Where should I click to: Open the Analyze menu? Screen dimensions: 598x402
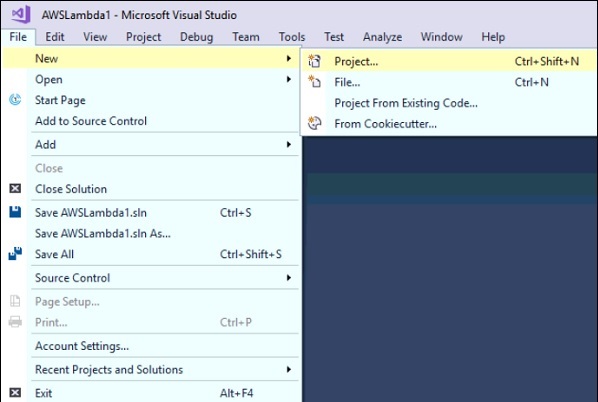coord(382,37)
